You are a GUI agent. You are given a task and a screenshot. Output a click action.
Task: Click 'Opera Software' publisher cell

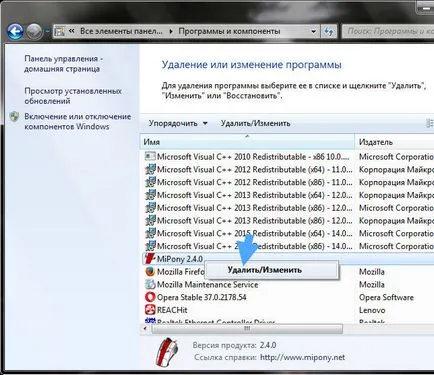pos(386,297)
